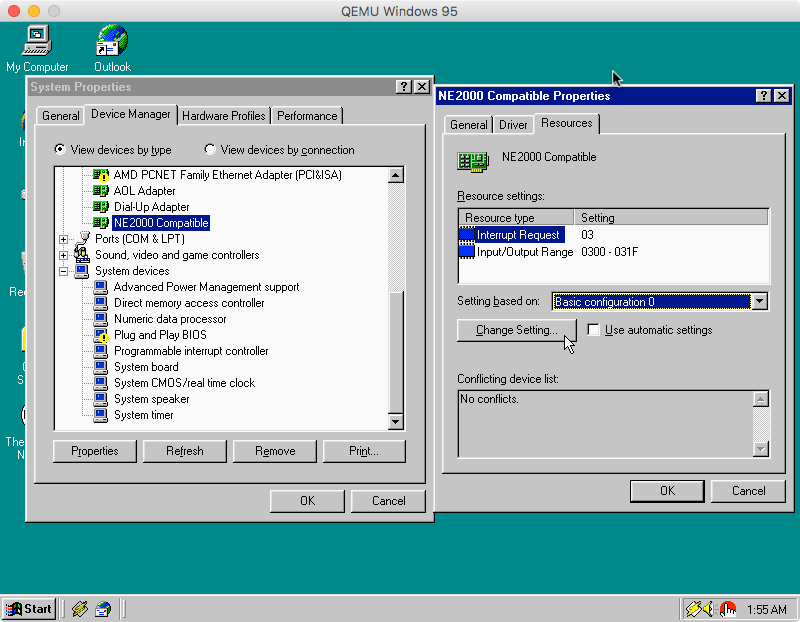Enable Use automatic settings checkbox
The image size is (800, 622).
[x=593, y=330]
